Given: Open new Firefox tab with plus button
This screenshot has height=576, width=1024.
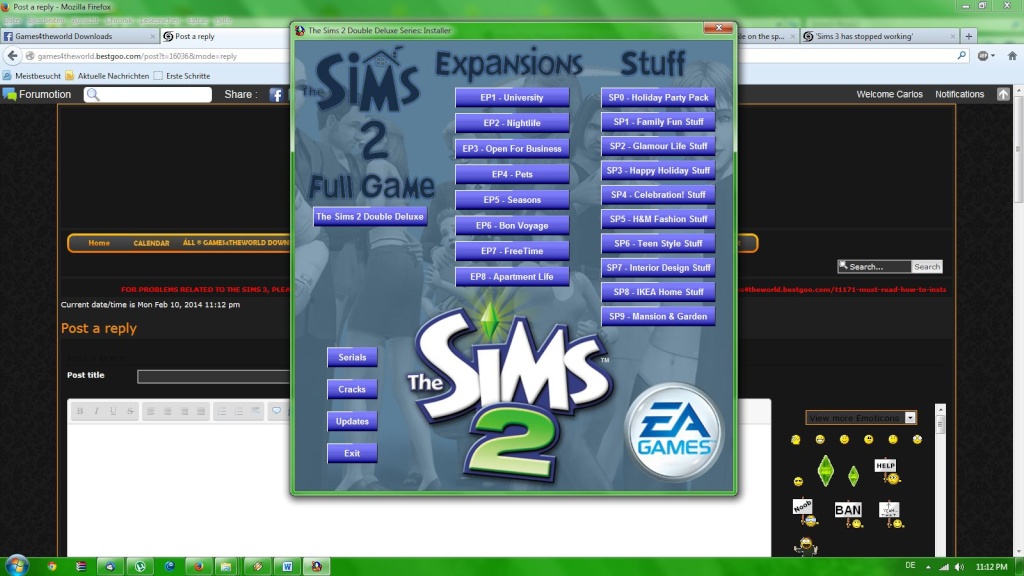Looking at the screenshot, I should point(969,37).
